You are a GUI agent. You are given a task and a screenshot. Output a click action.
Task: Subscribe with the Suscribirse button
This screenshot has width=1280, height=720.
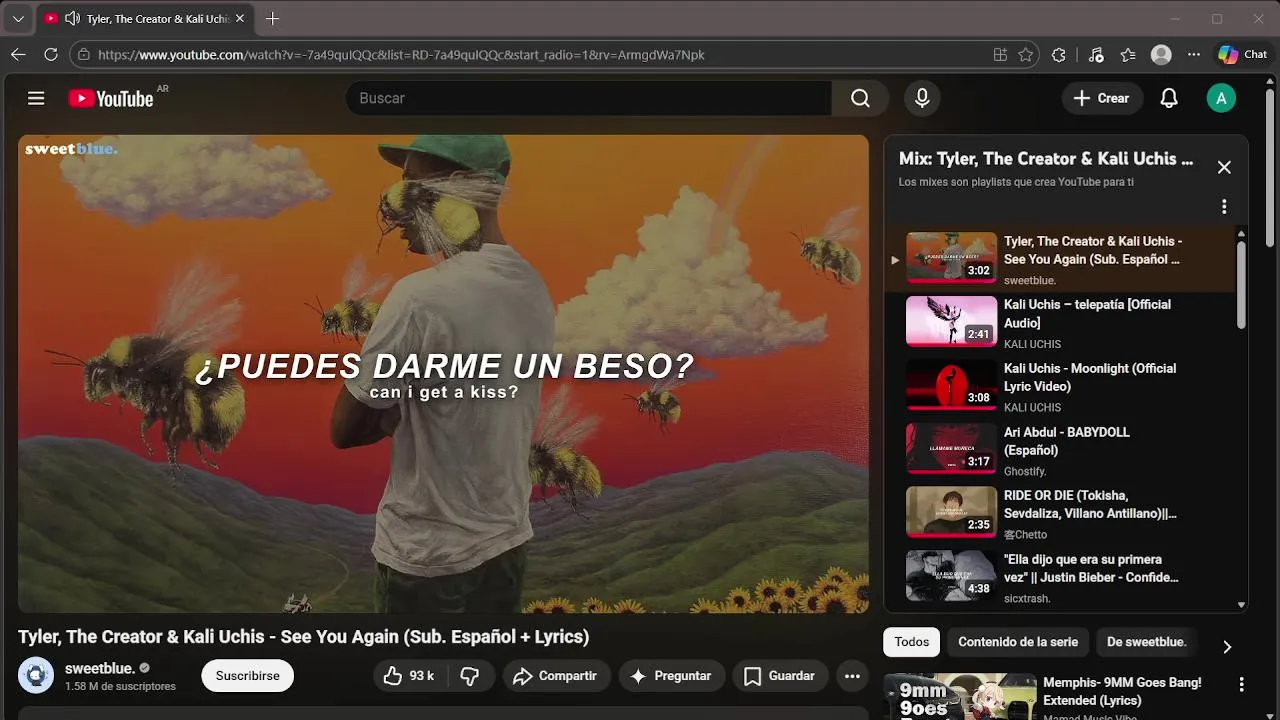pyautogui.click(x=247, y=676)
